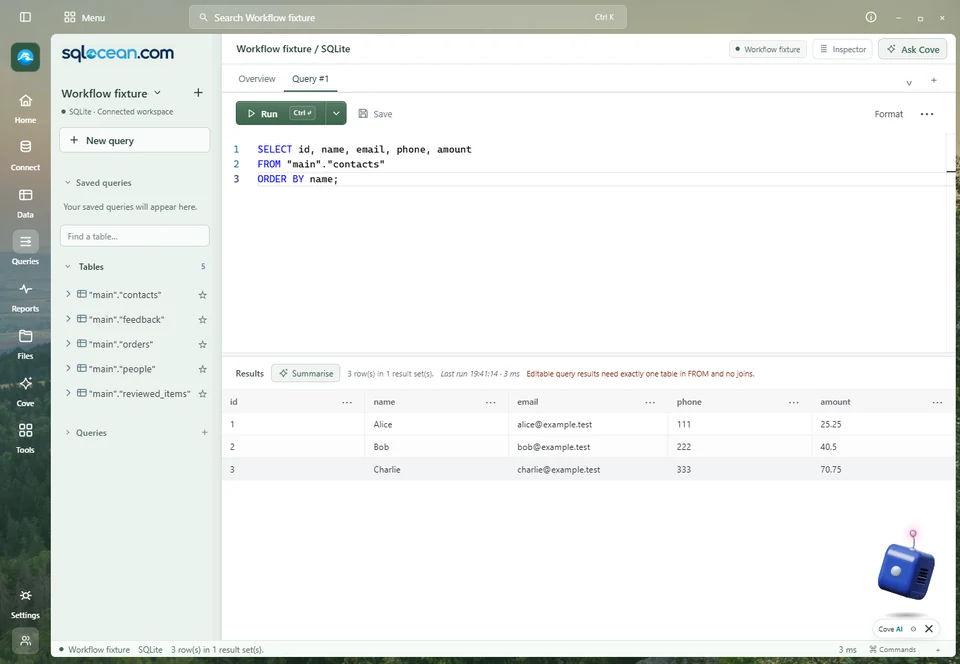Open the Files sidebar icon

(25, 344)
